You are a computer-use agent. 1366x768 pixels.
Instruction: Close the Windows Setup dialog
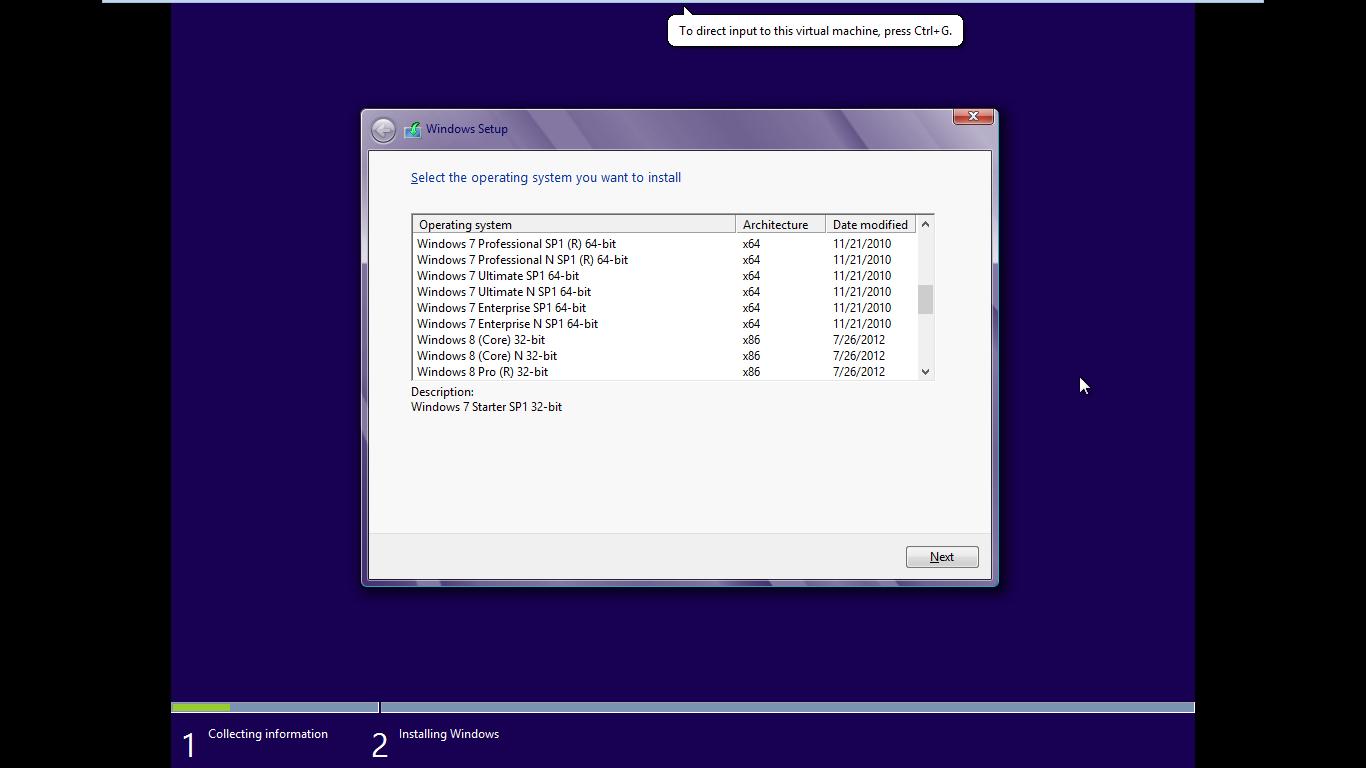click(x=973, y=116)
